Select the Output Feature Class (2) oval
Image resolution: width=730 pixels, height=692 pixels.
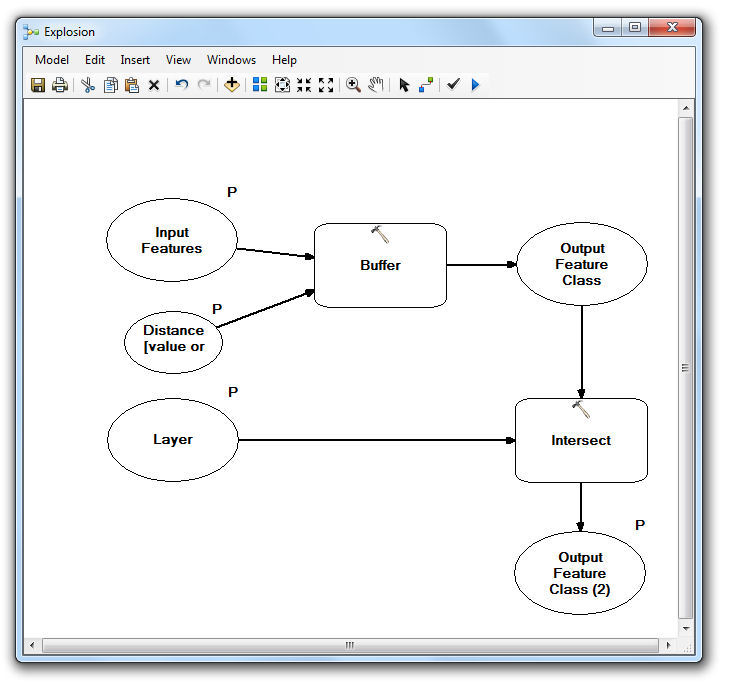tap(580, 573)
